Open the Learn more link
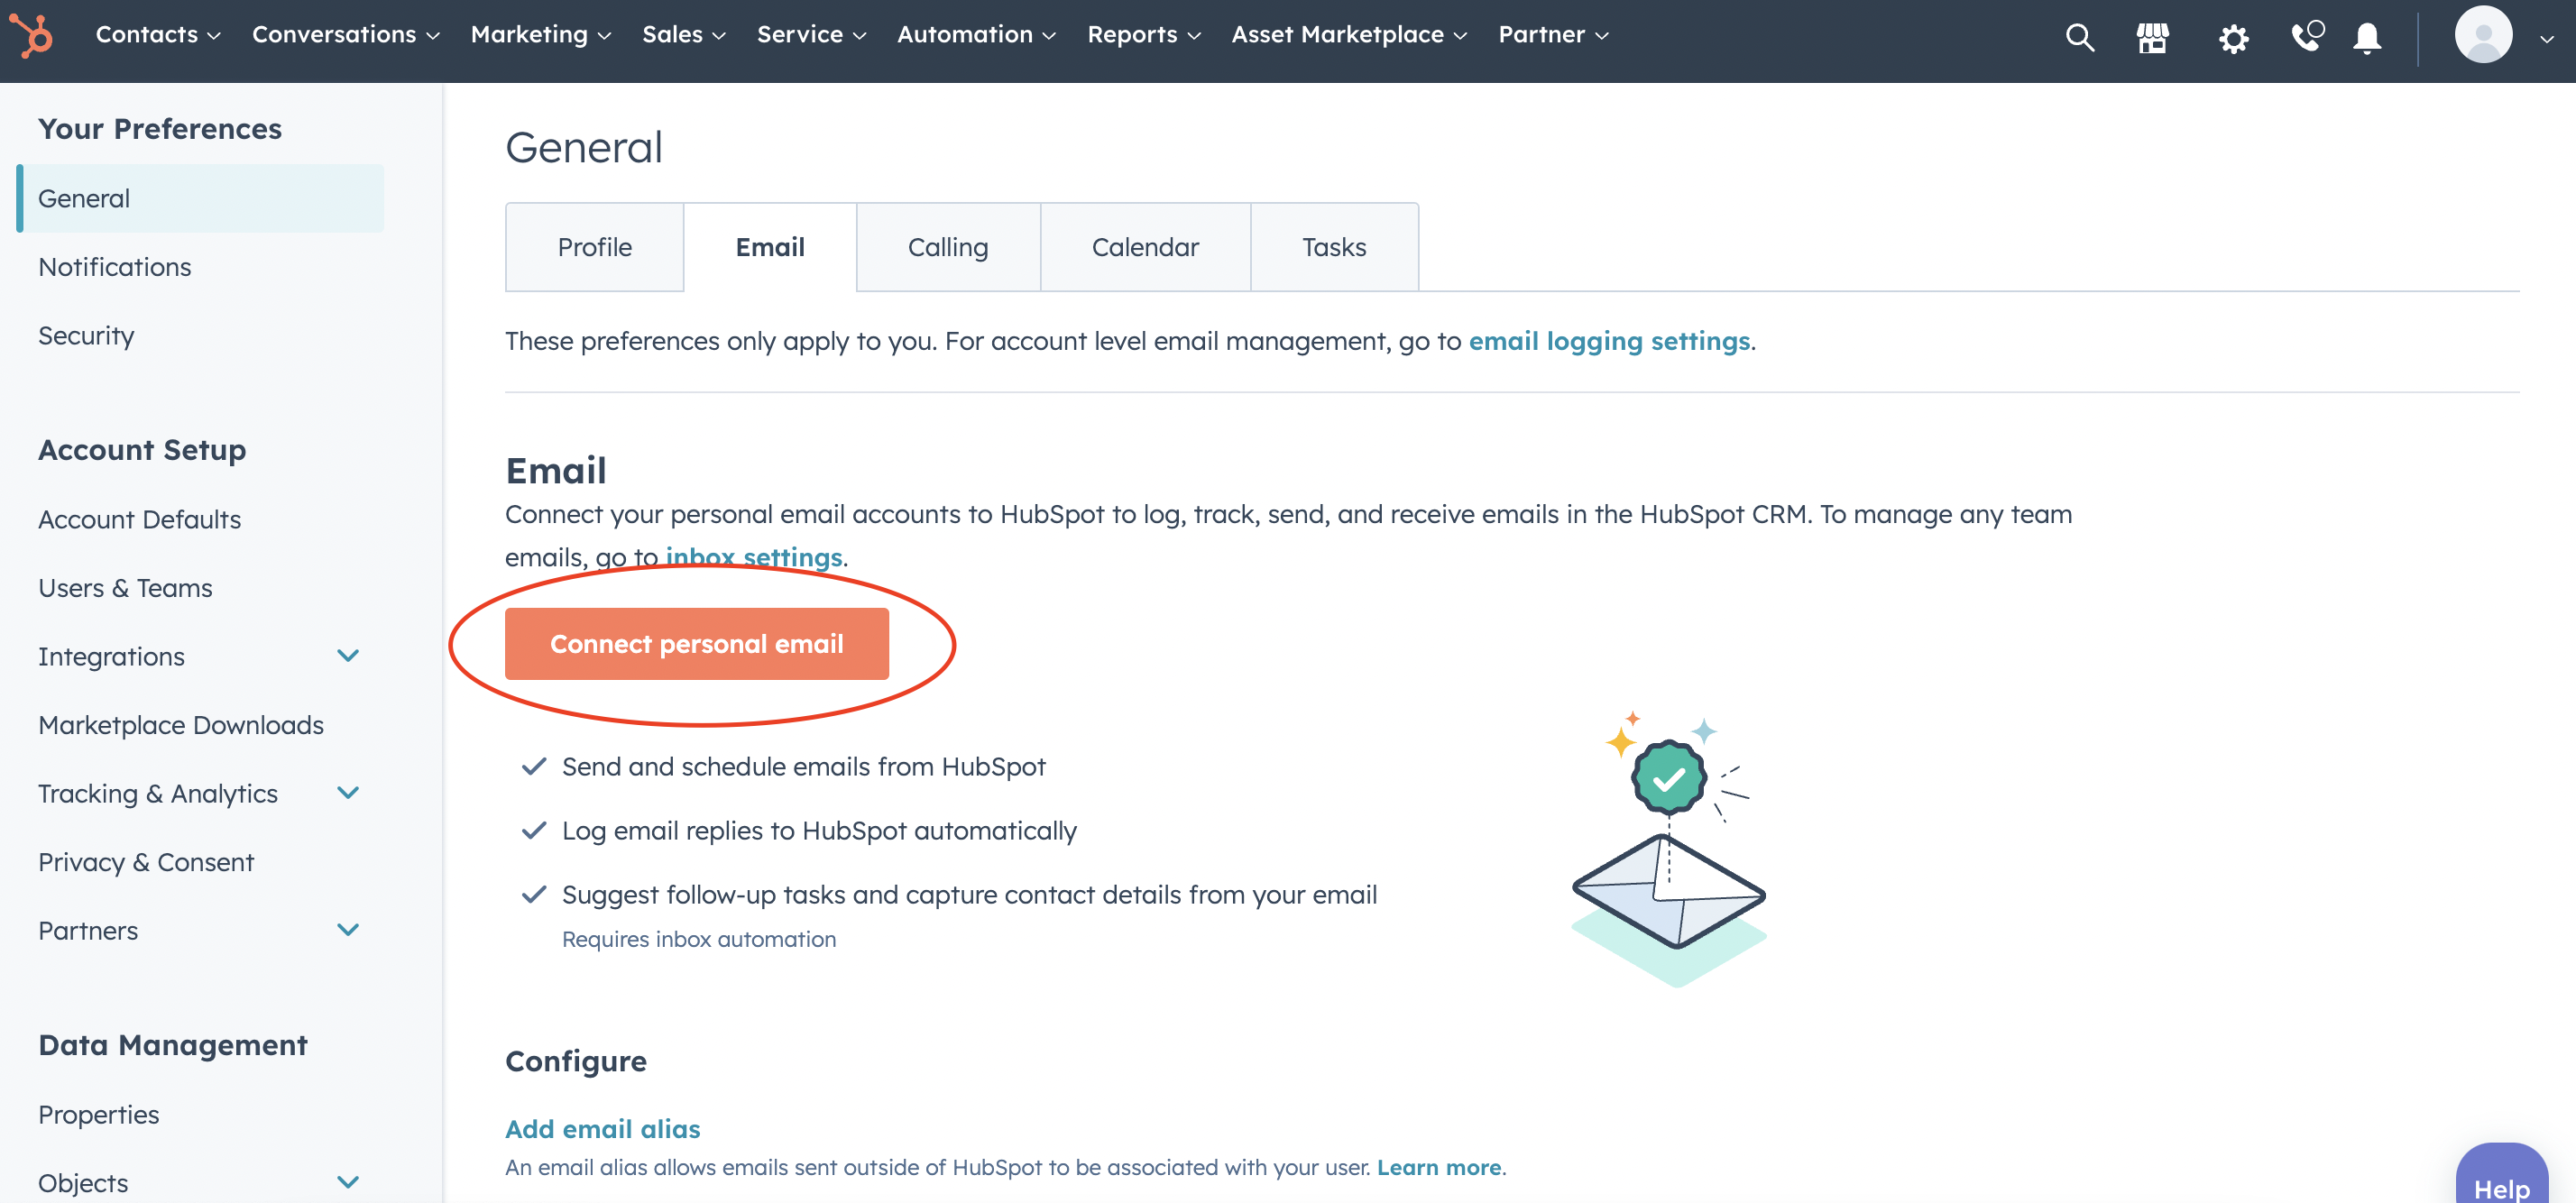This screenshot has width=2576, height=1203. (x=1439, y=1167)
